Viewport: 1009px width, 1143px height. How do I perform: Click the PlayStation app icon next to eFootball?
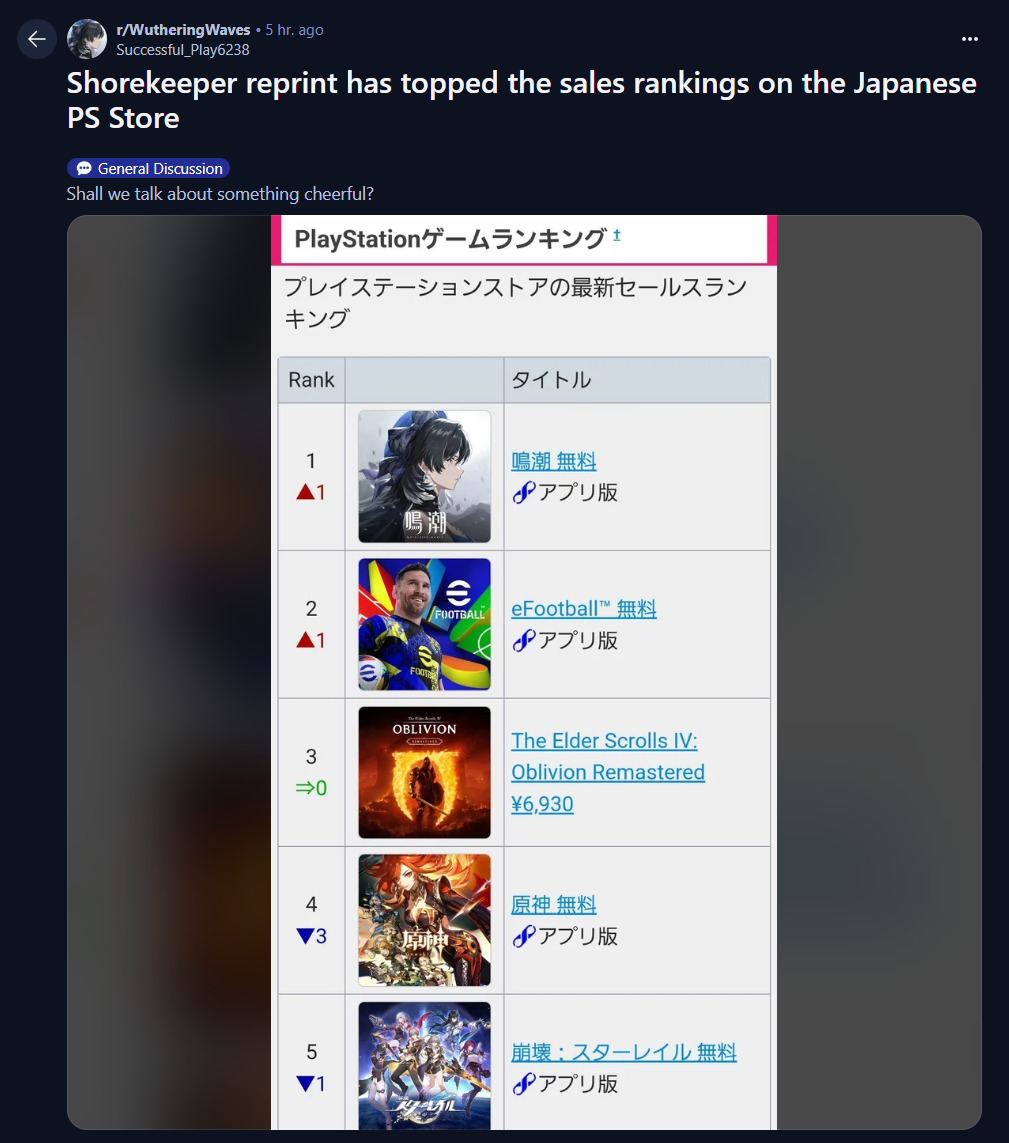523,640
